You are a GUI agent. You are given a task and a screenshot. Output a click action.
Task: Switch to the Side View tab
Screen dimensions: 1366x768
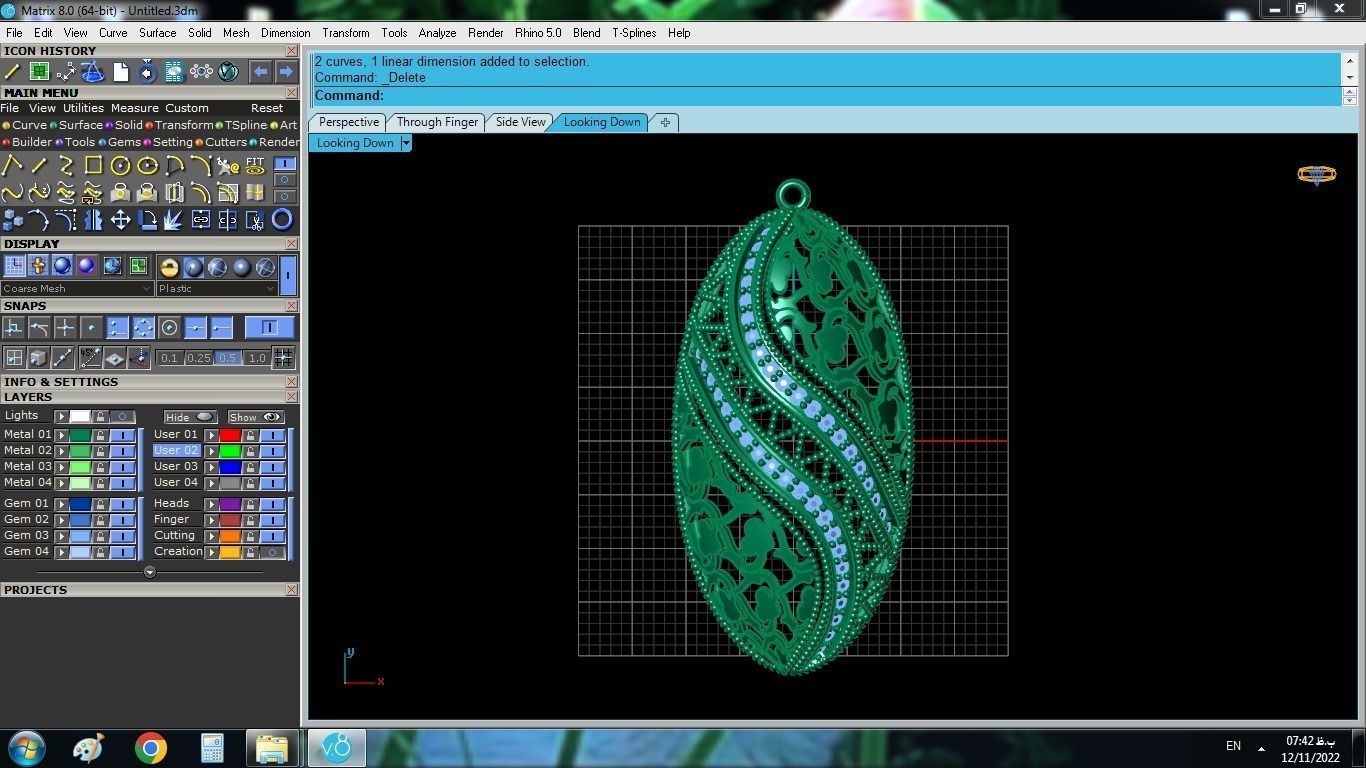(520, 122)
